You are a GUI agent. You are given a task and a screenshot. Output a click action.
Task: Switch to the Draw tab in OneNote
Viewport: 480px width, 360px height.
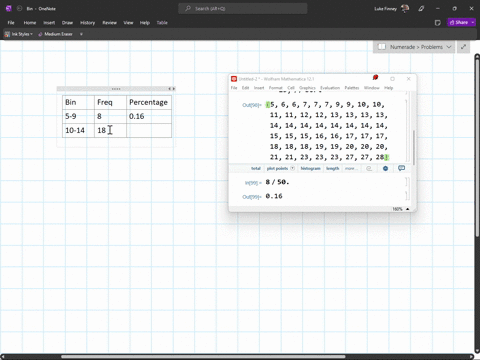pyautogui.click(x=67, y=23)
